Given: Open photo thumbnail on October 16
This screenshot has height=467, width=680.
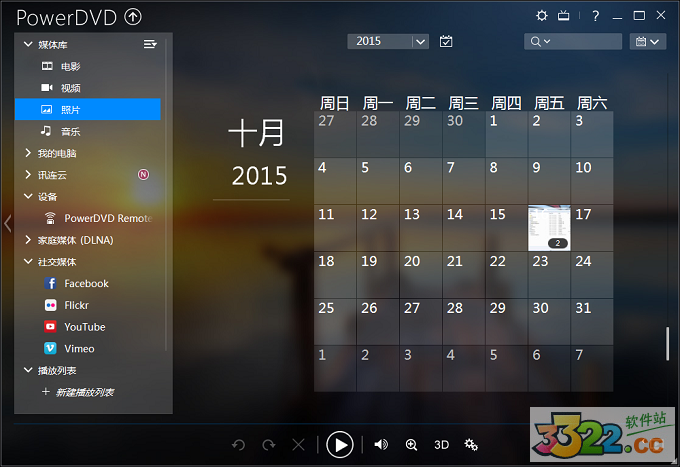Looking at the screenshot, I should [549, 228].
